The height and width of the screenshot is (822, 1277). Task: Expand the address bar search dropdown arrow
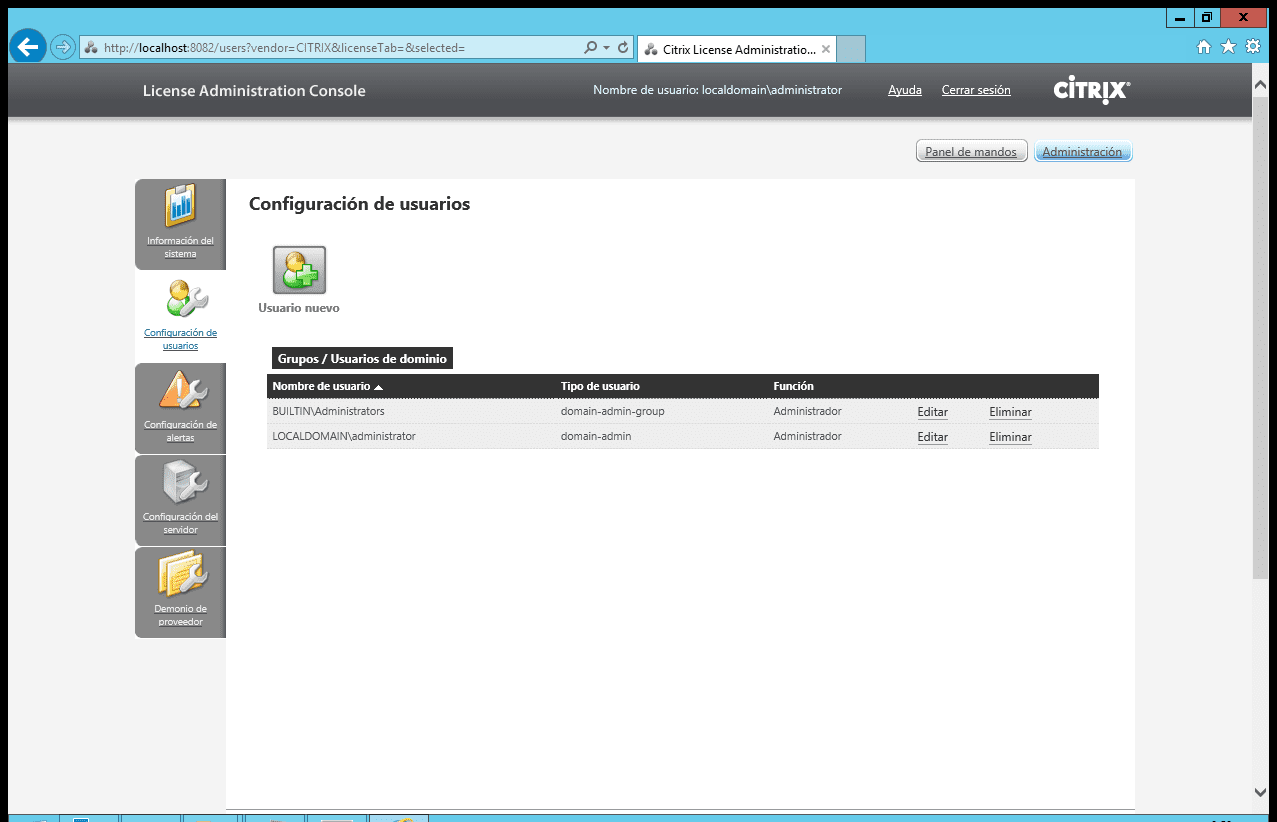606,47
